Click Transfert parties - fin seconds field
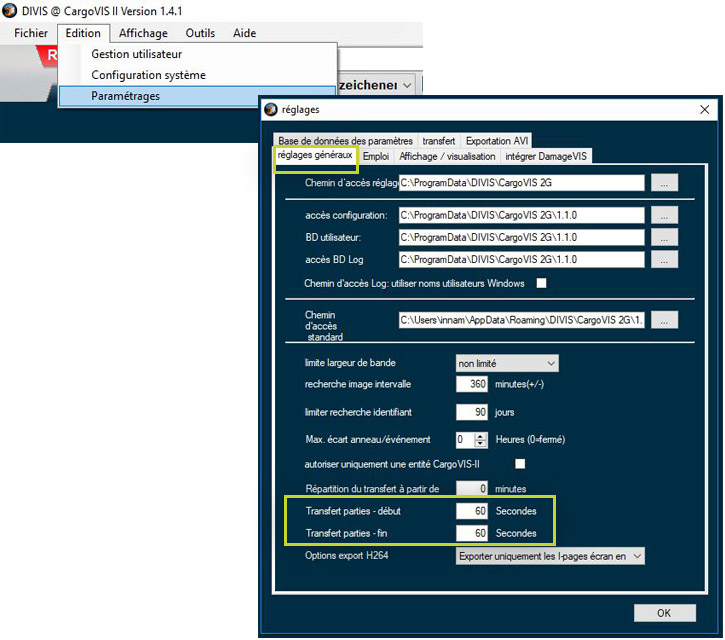Image resolution: width=725 pixels, height=640 pixels. click(472, 533)
